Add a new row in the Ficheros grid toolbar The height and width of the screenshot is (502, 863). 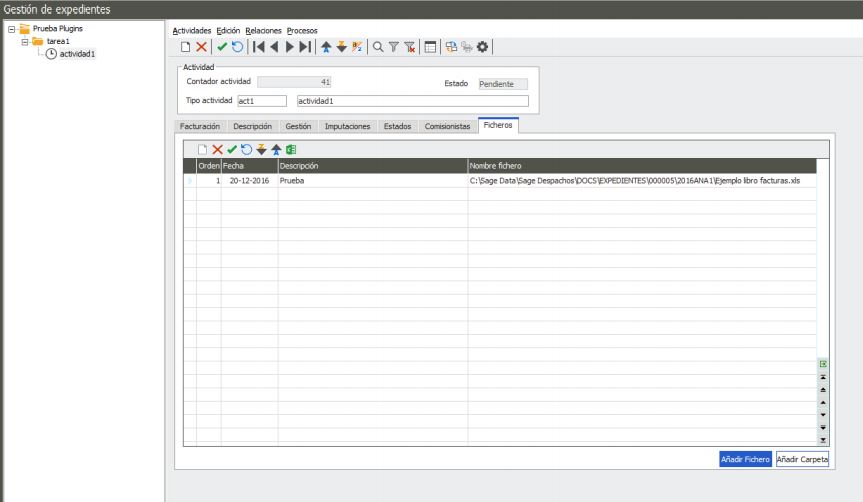pos(203,150)
